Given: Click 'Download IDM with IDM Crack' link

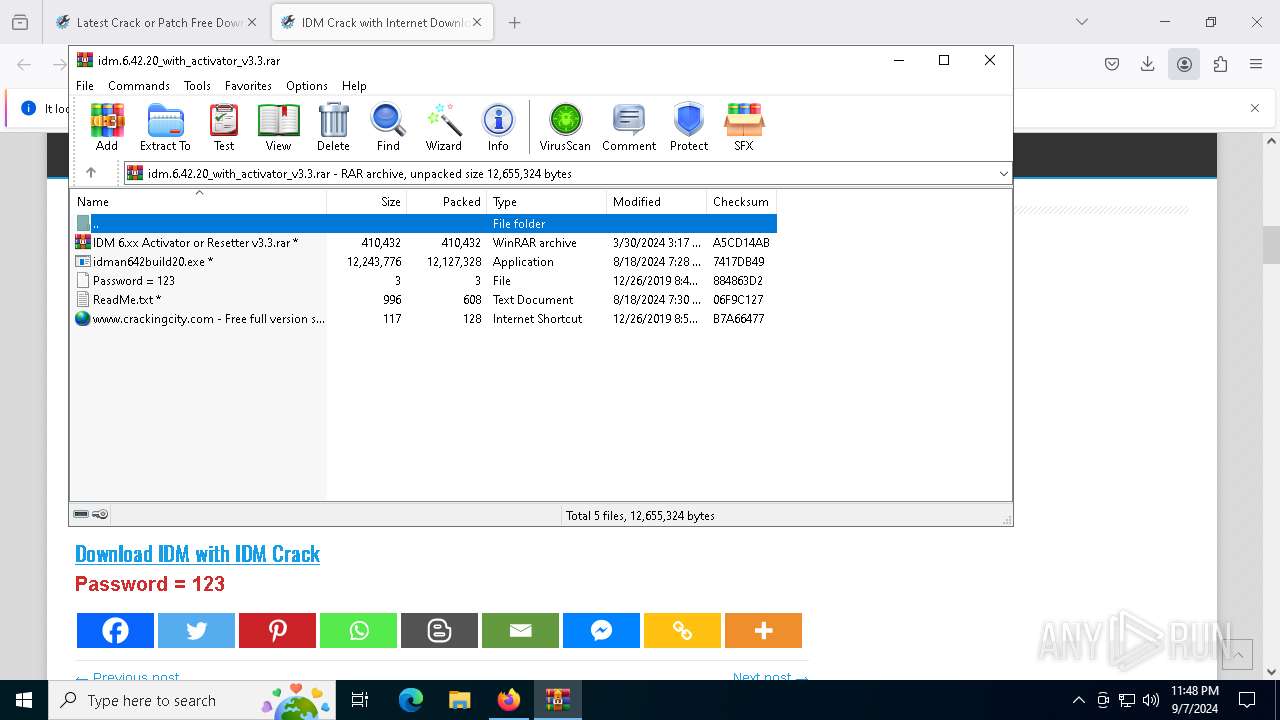Looking at the screenshot, I should click(197, 554).
